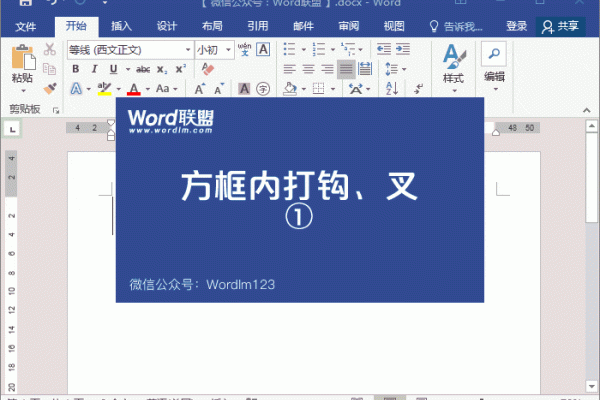Open font name combo box
Viewport: 600px width, 400px height.
tap(130, 50)
